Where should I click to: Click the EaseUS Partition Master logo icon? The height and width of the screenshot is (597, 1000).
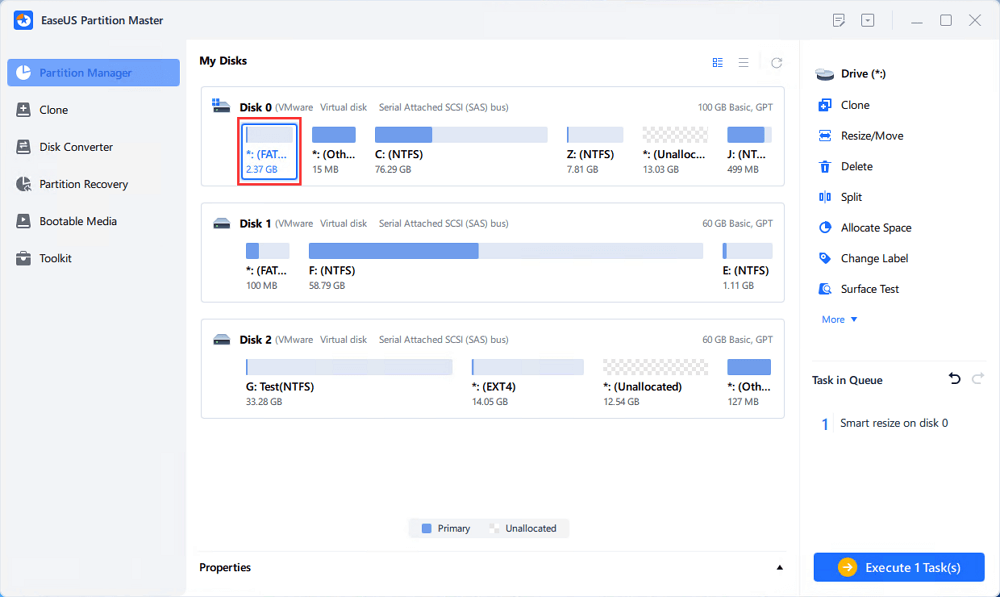pyautogui.click(x=24, y=20)
